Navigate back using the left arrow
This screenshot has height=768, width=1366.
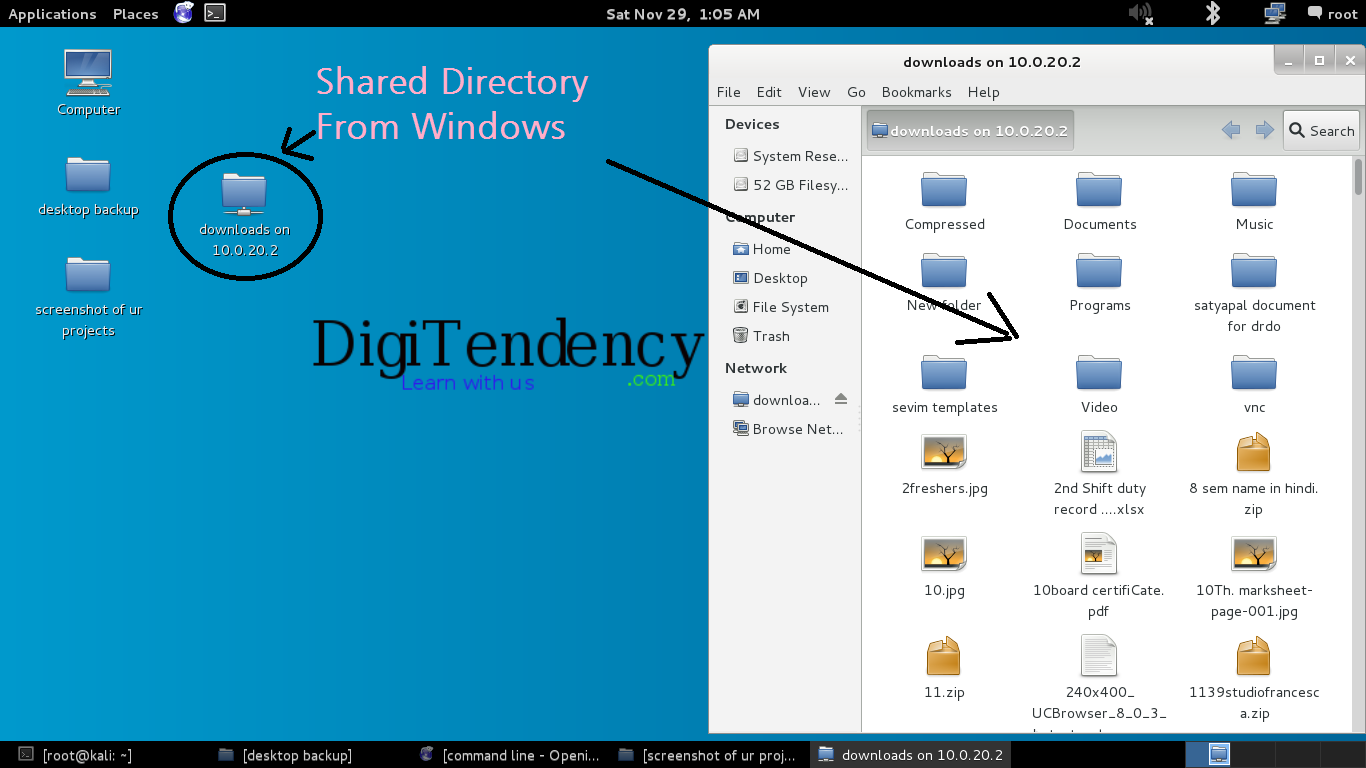coord(1231,130)
